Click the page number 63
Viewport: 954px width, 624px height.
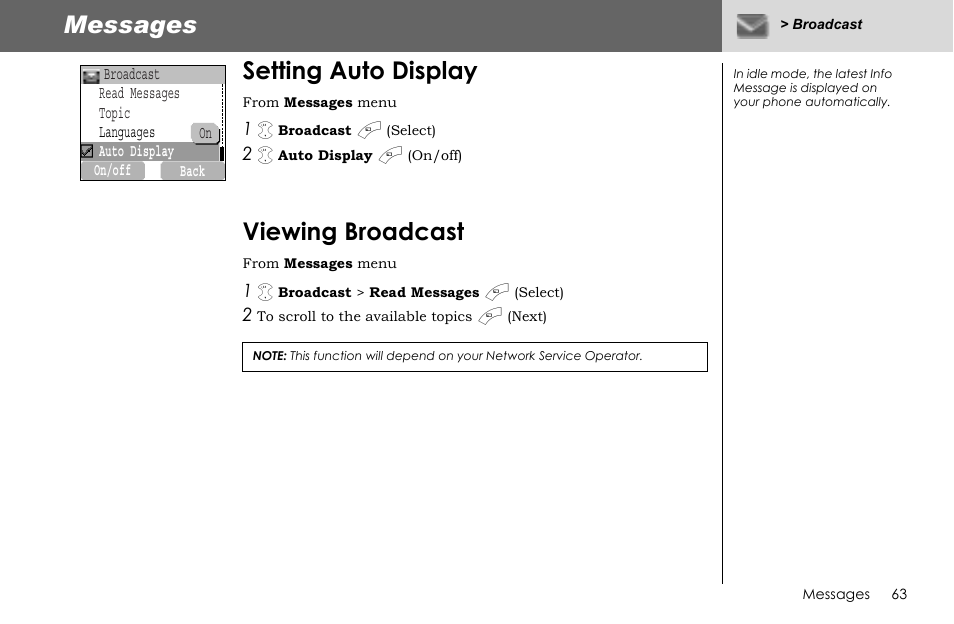[899, 594]
